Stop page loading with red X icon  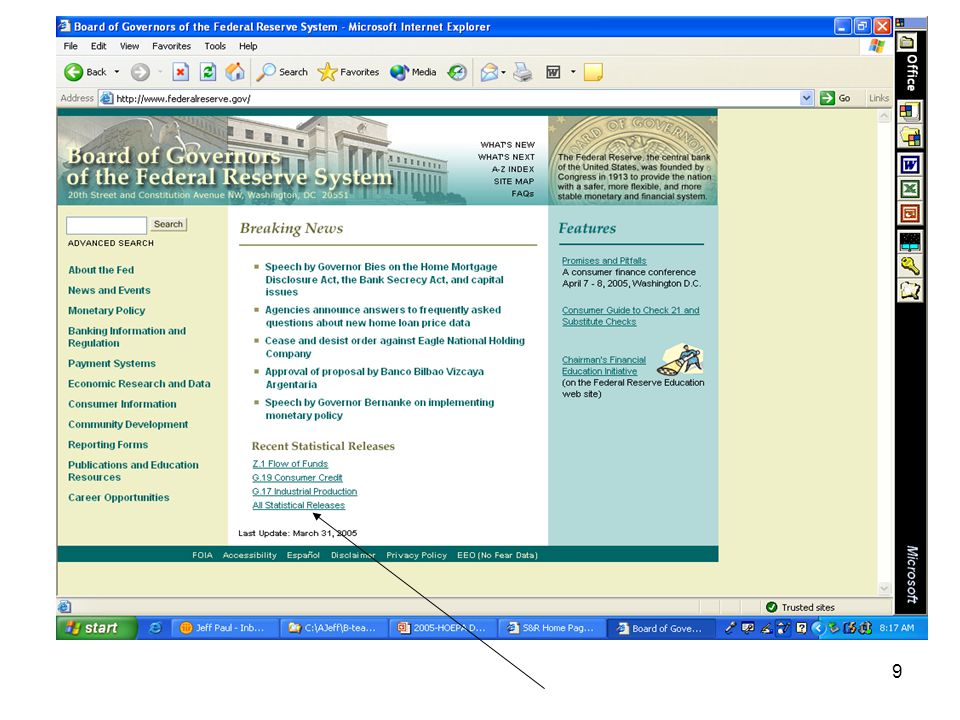180,72
